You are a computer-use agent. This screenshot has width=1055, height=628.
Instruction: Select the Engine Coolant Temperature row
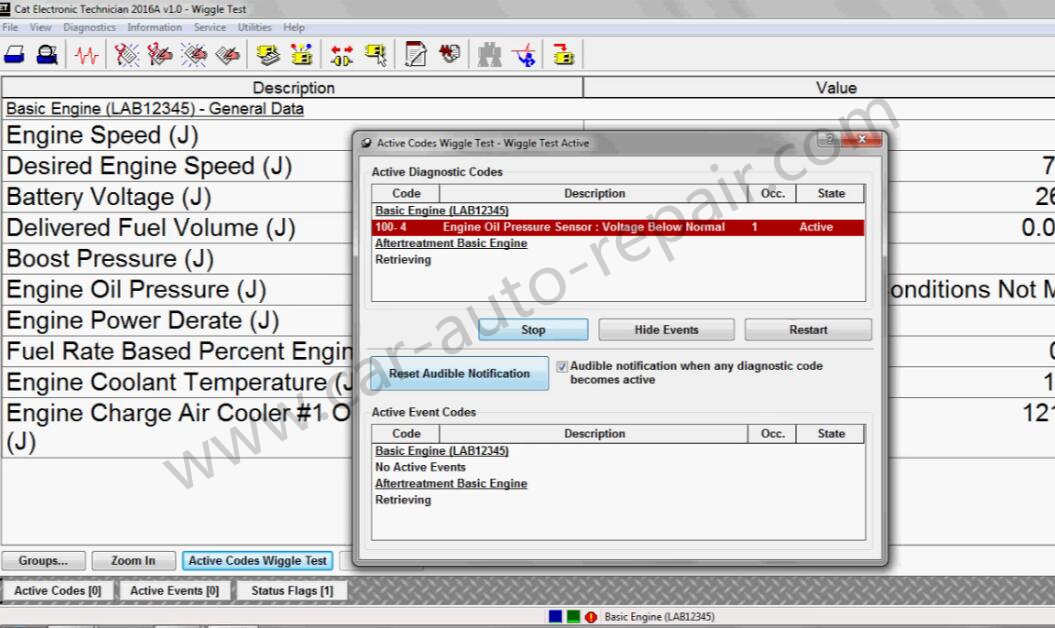coord(178,382)
